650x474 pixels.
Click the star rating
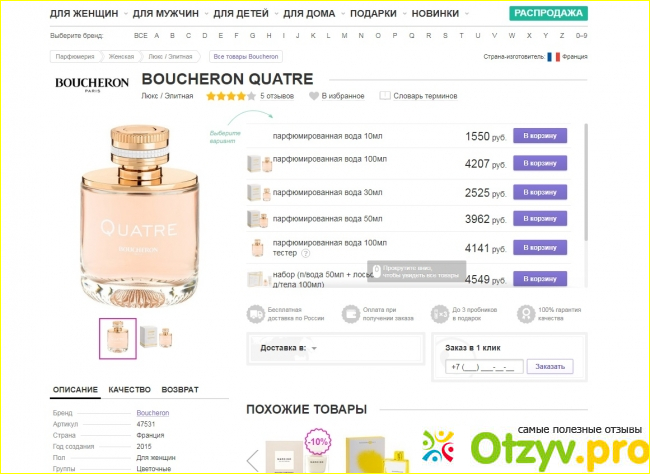pyautogui.click(x=231, y=96)
